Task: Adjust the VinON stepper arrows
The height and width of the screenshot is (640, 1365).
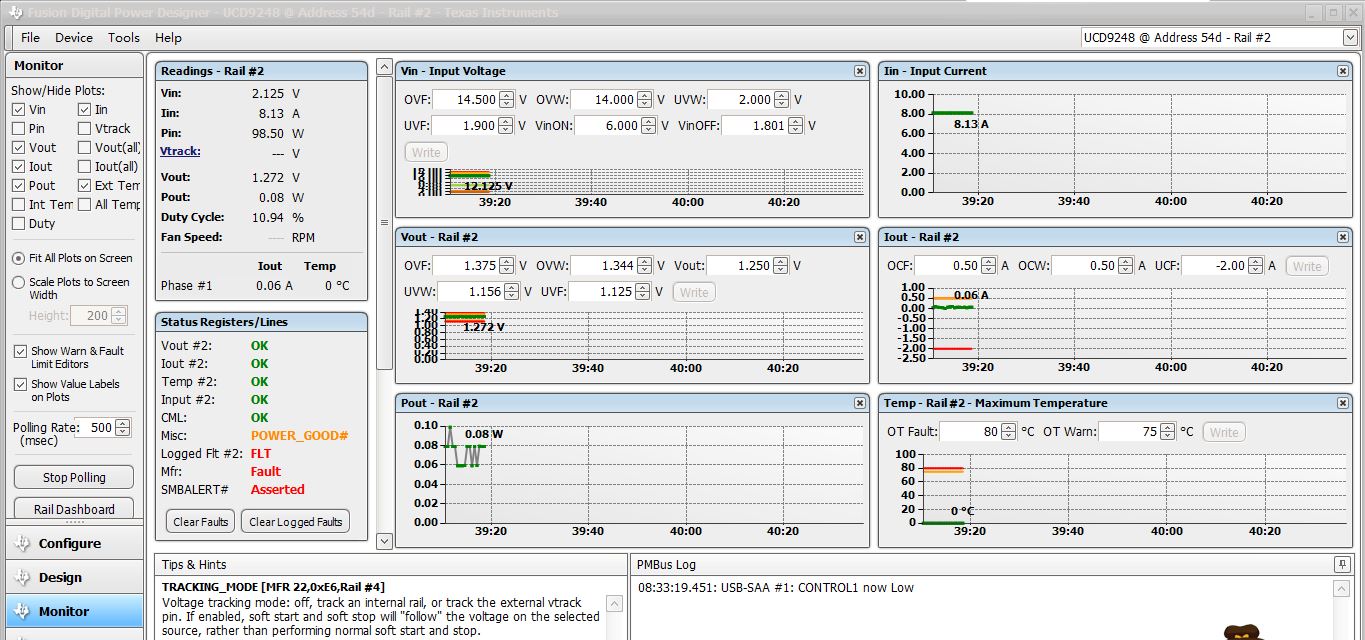Action: (x=648, y=126)
